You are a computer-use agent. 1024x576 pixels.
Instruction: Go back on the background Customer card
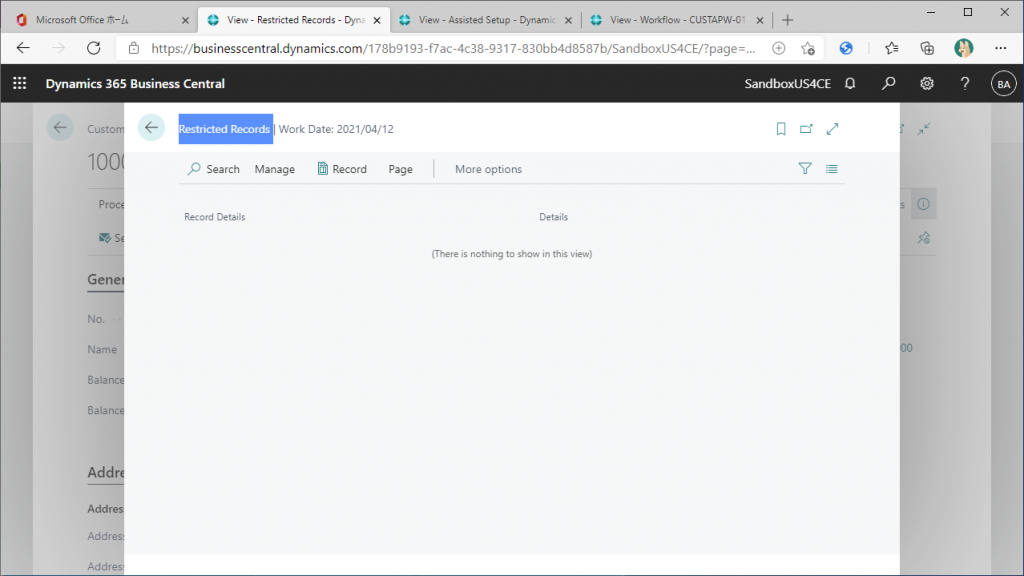click(60, 128)
